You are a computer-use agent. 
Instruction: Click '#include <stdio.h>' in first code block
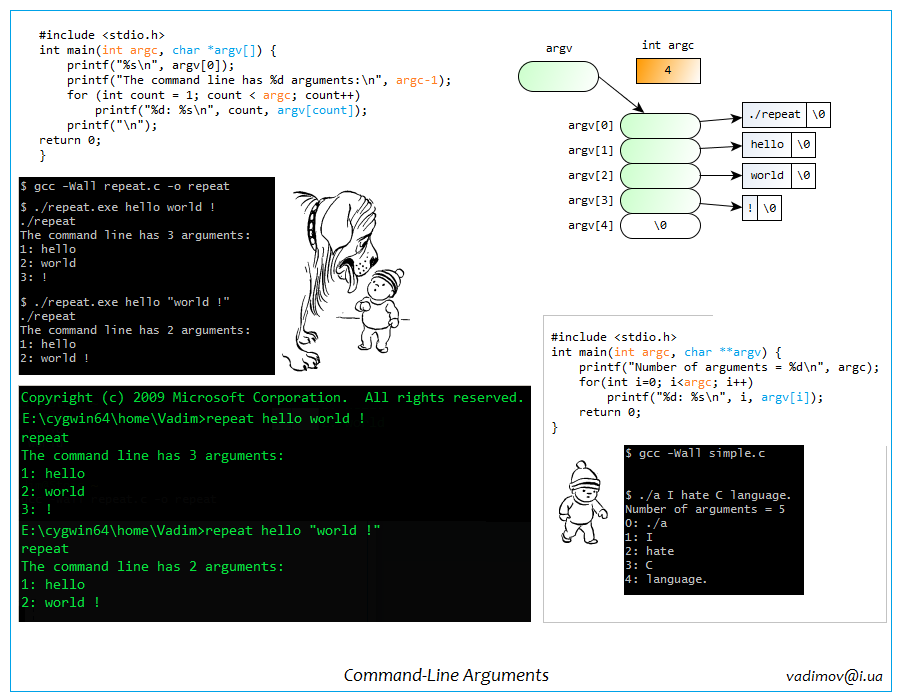click(x=102, y=35)
